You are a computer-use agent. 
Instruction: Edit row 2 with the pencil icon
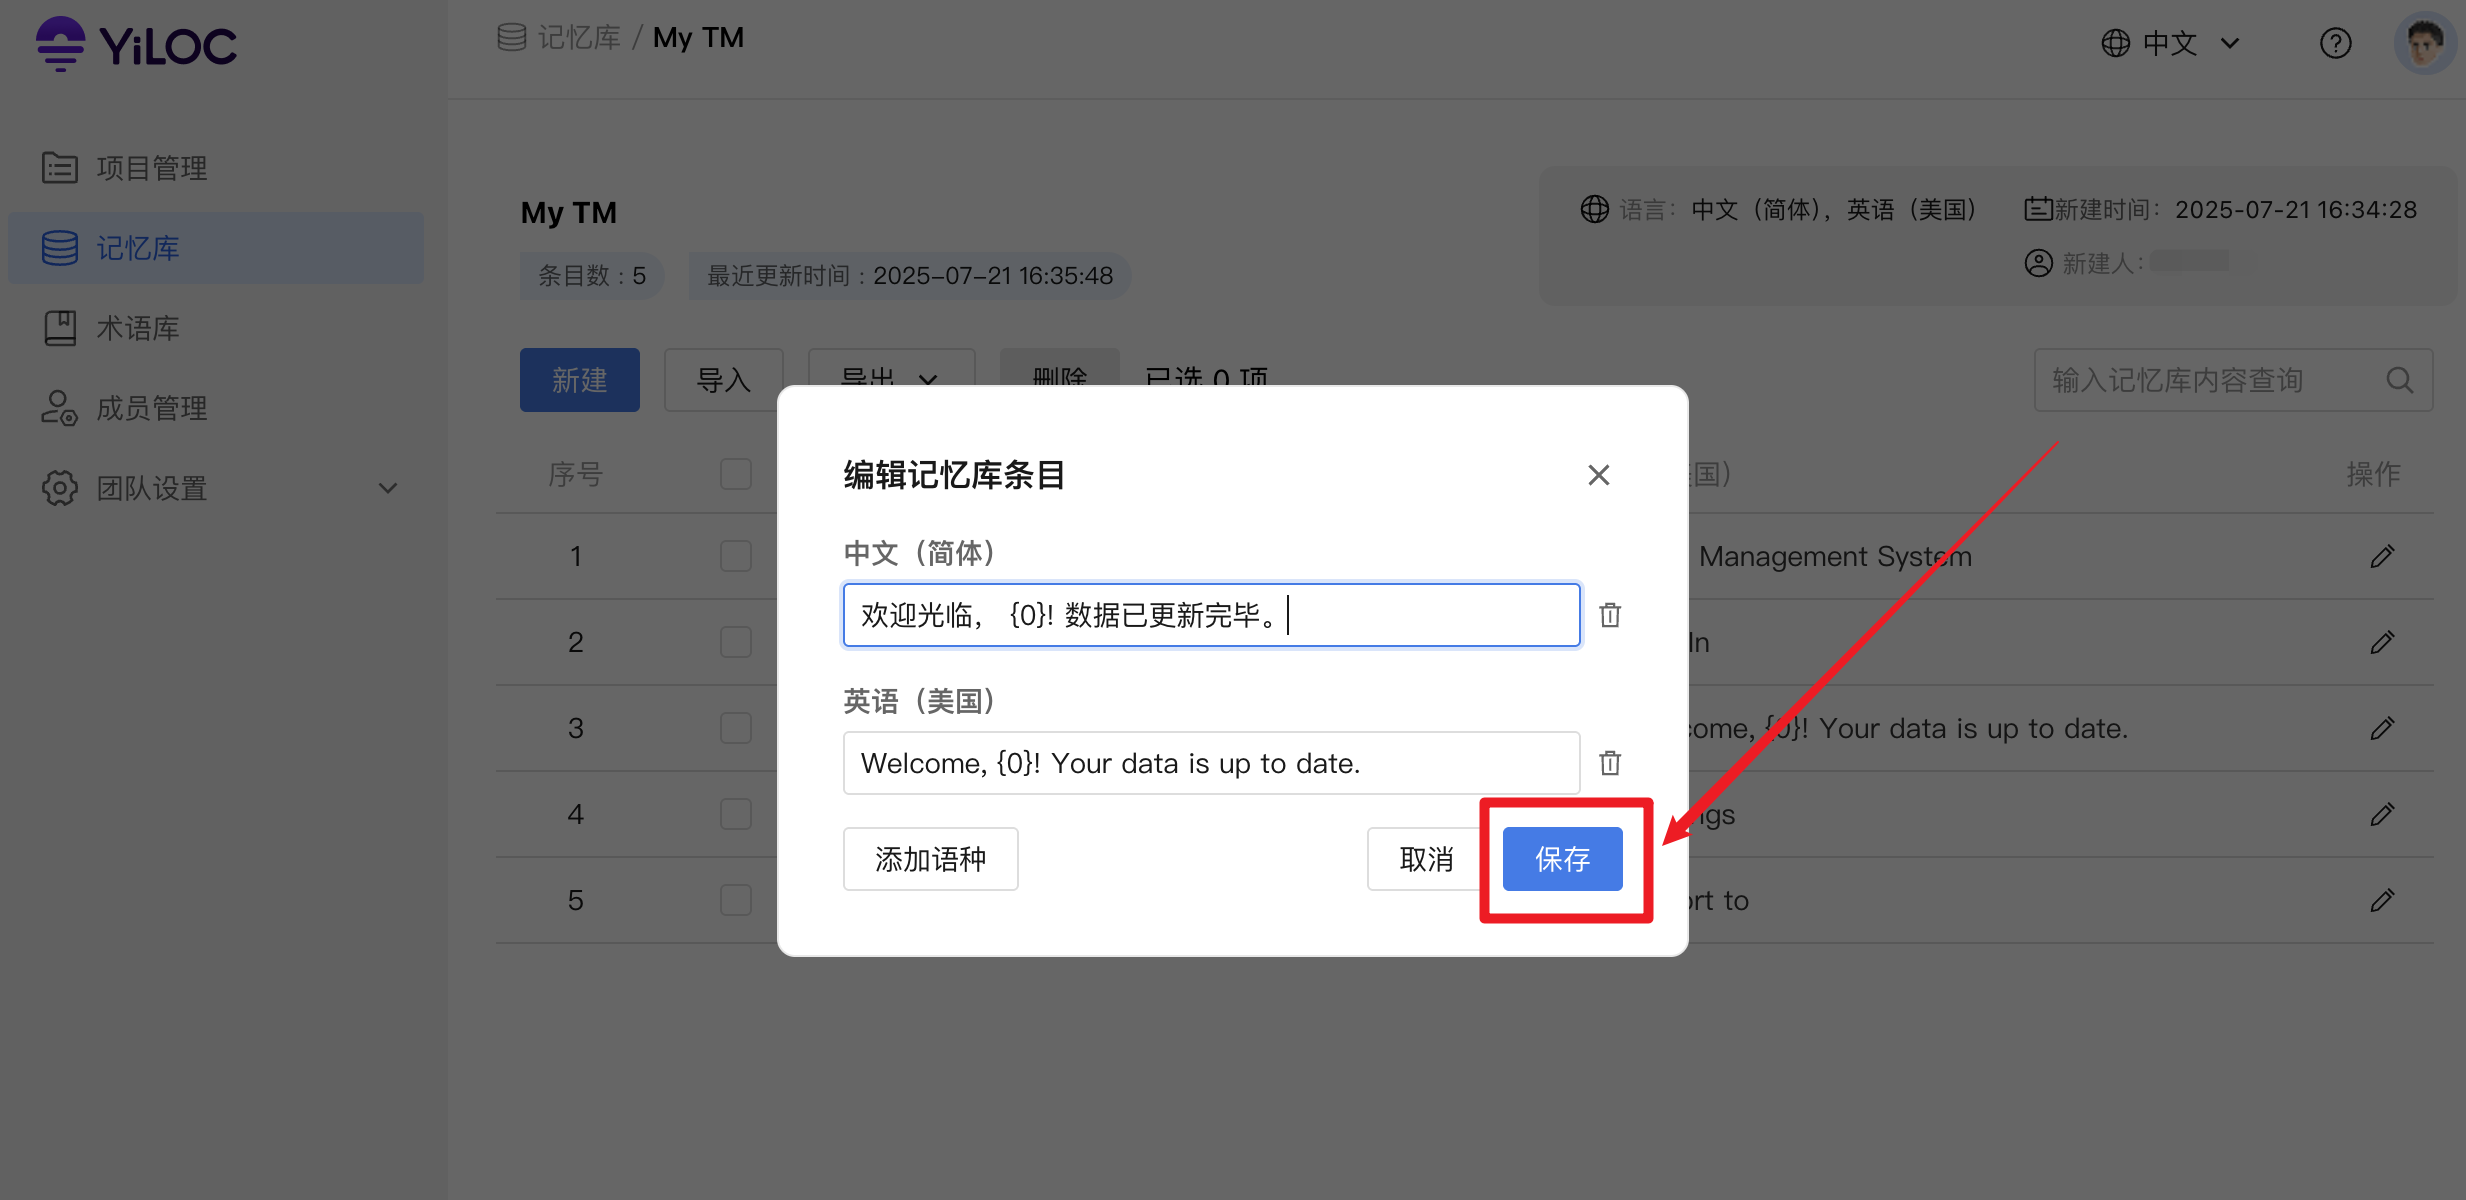click(x=2382, y=642)
